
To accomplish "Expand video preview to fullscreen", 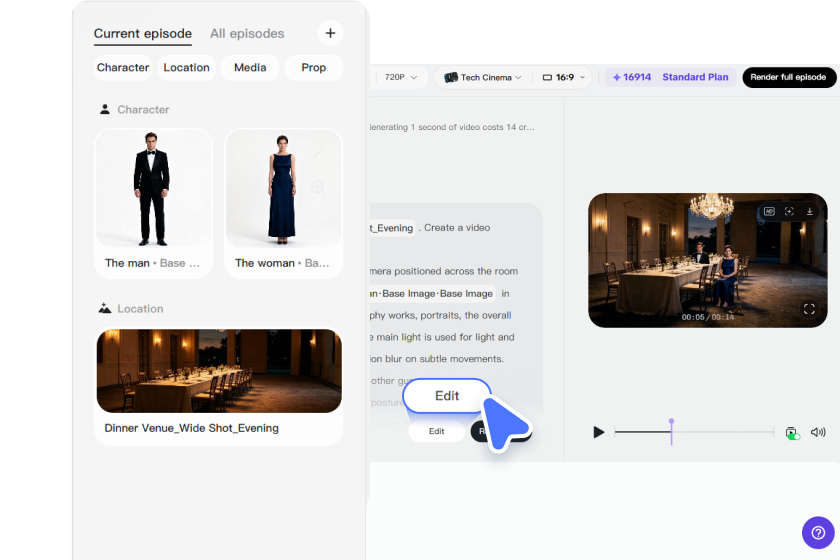I will 809,309.
